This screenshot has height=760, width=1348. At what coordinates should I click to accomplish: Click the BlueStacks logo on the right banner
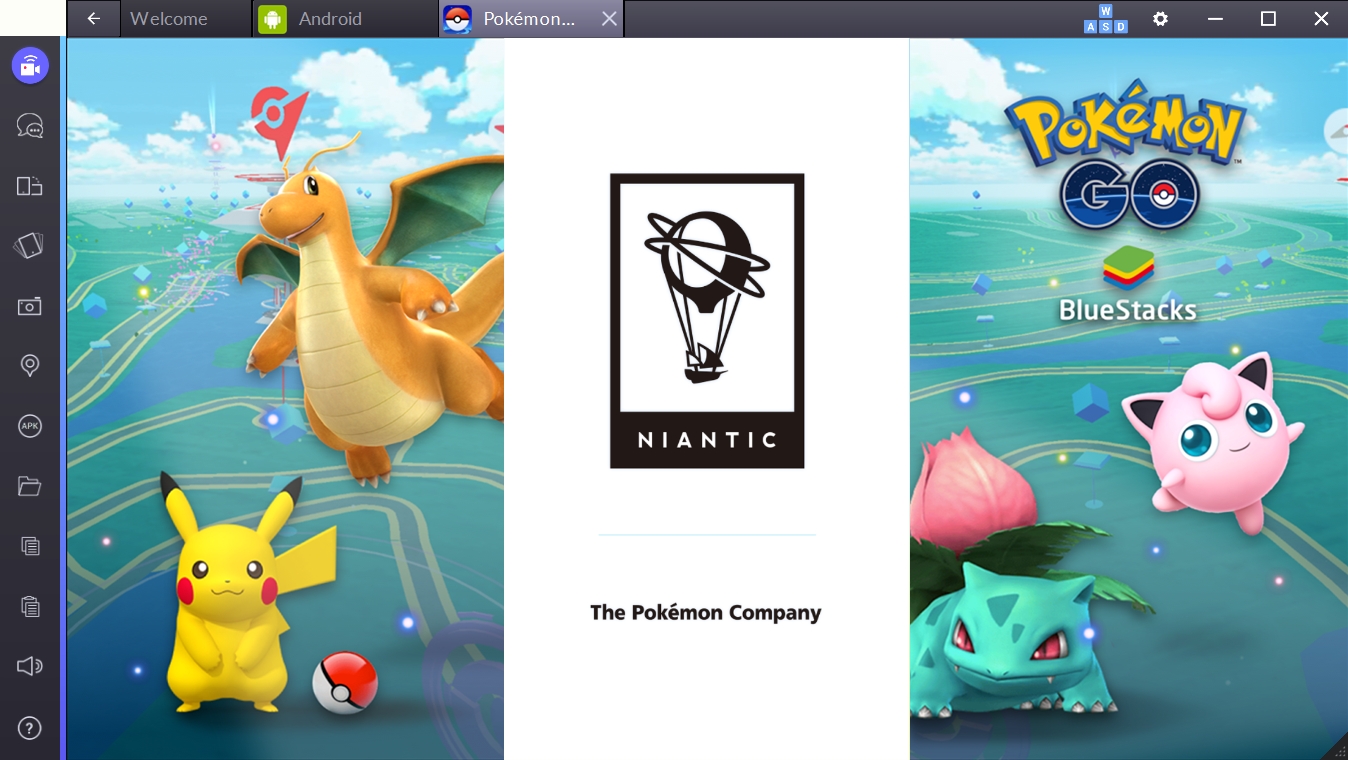1128,285
